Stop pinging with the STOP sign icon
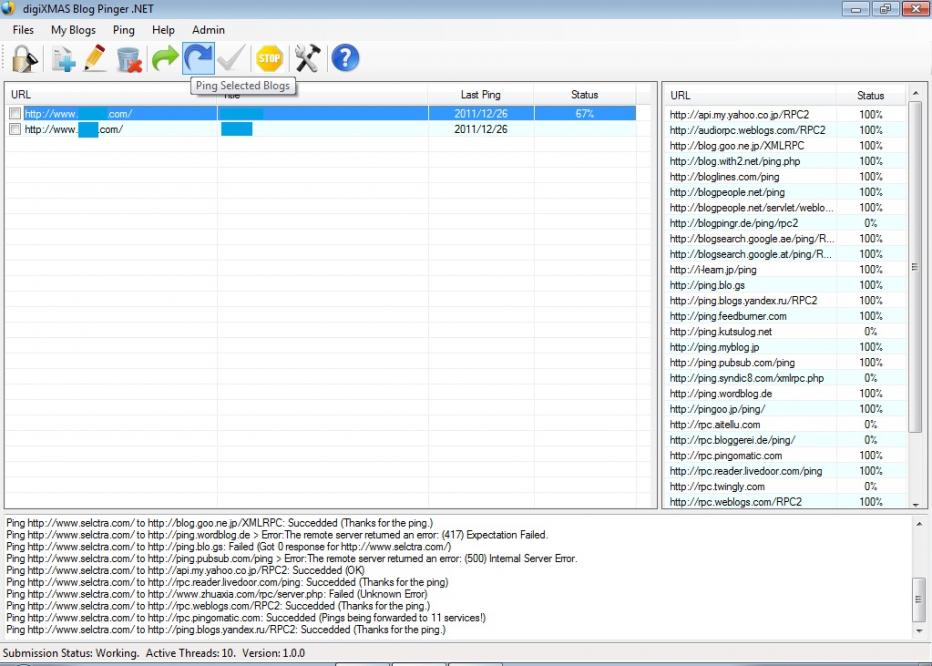The width and height of the screenshot is (932, 666). [269, 58]
